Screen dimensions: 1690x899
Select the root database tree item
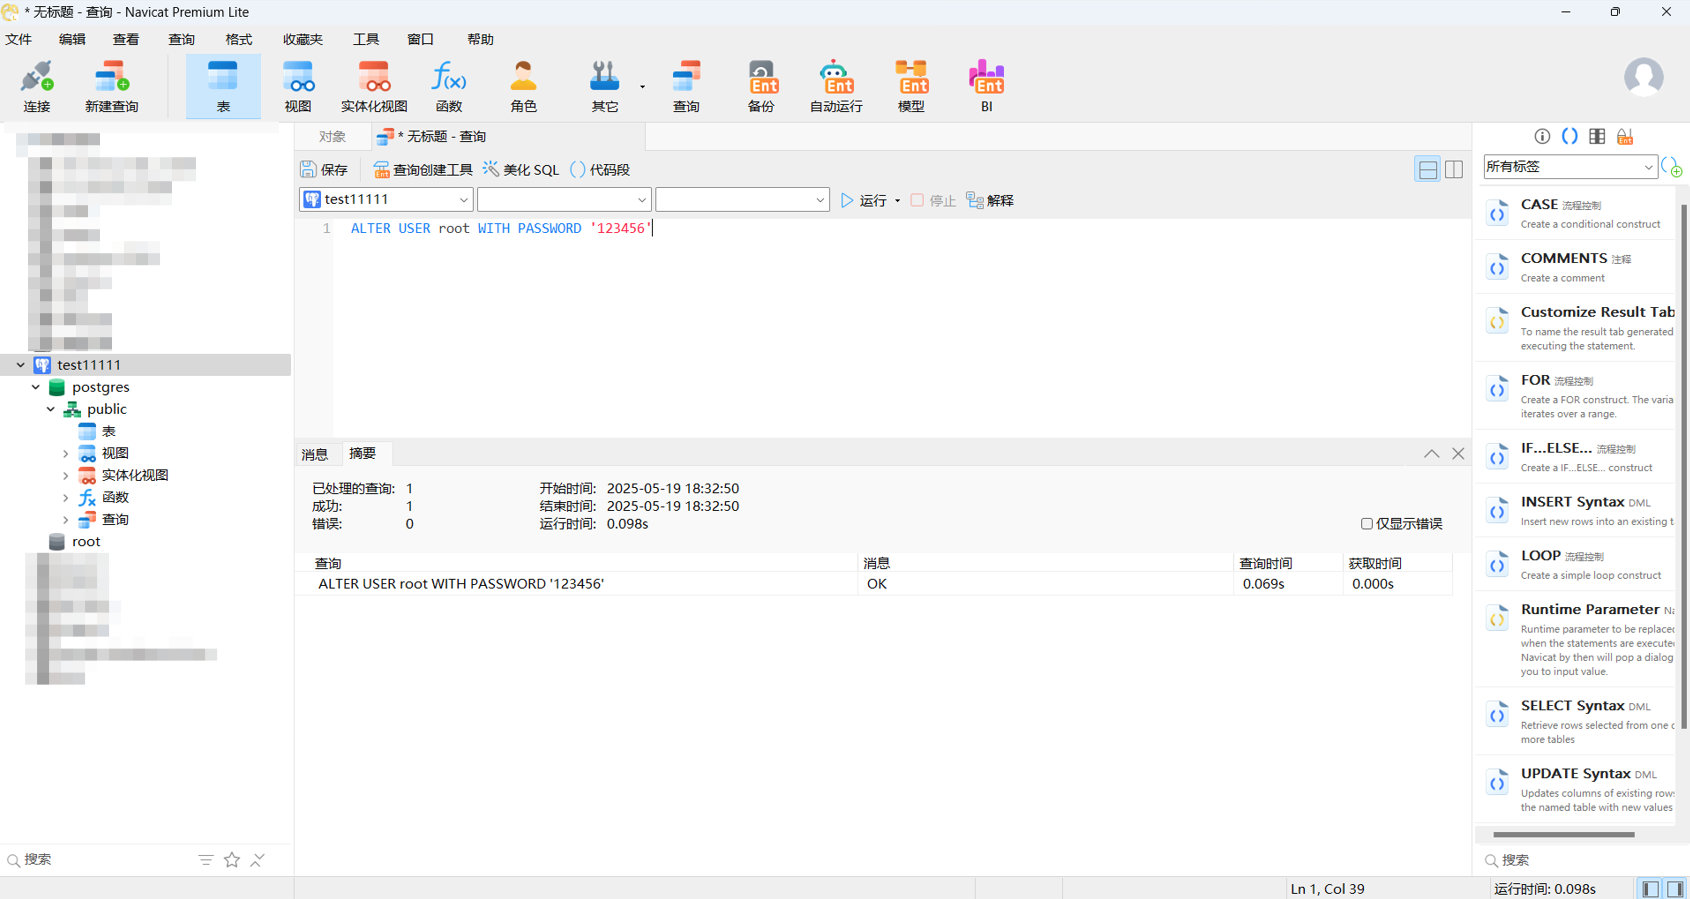[86, 541]
